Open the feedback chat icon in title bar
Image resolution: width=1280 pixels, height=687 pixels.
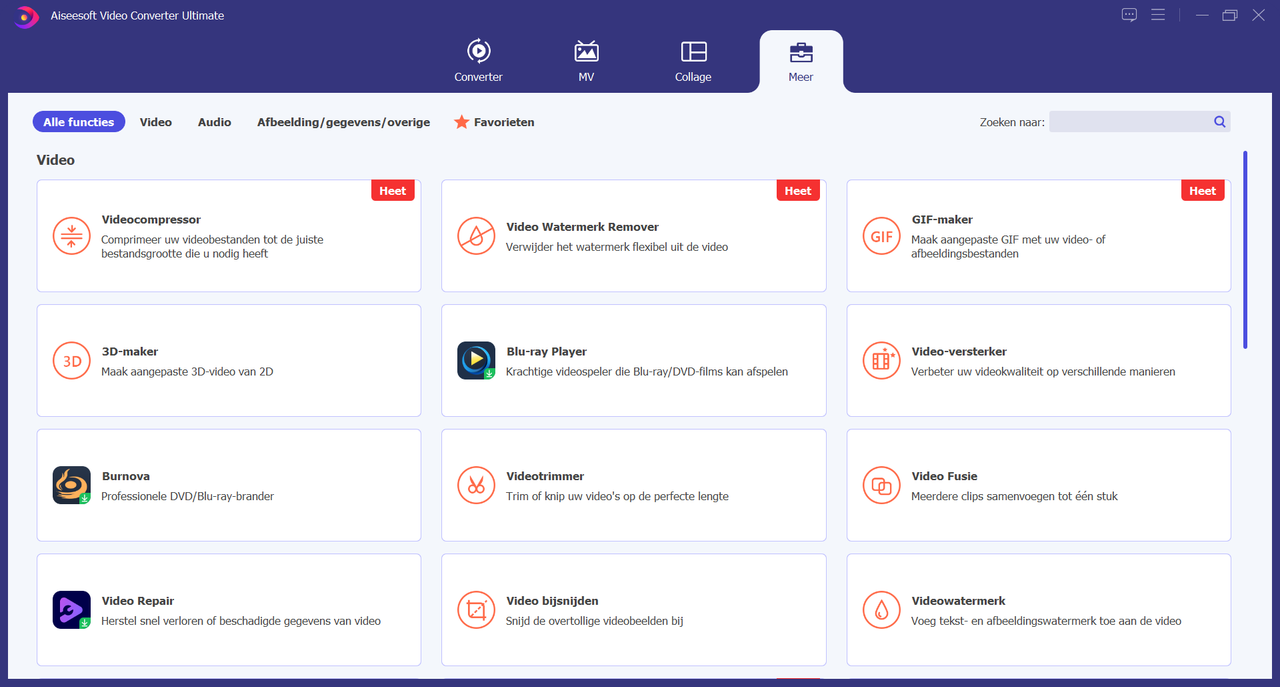pyautogui.click(x=1129, y=15)
